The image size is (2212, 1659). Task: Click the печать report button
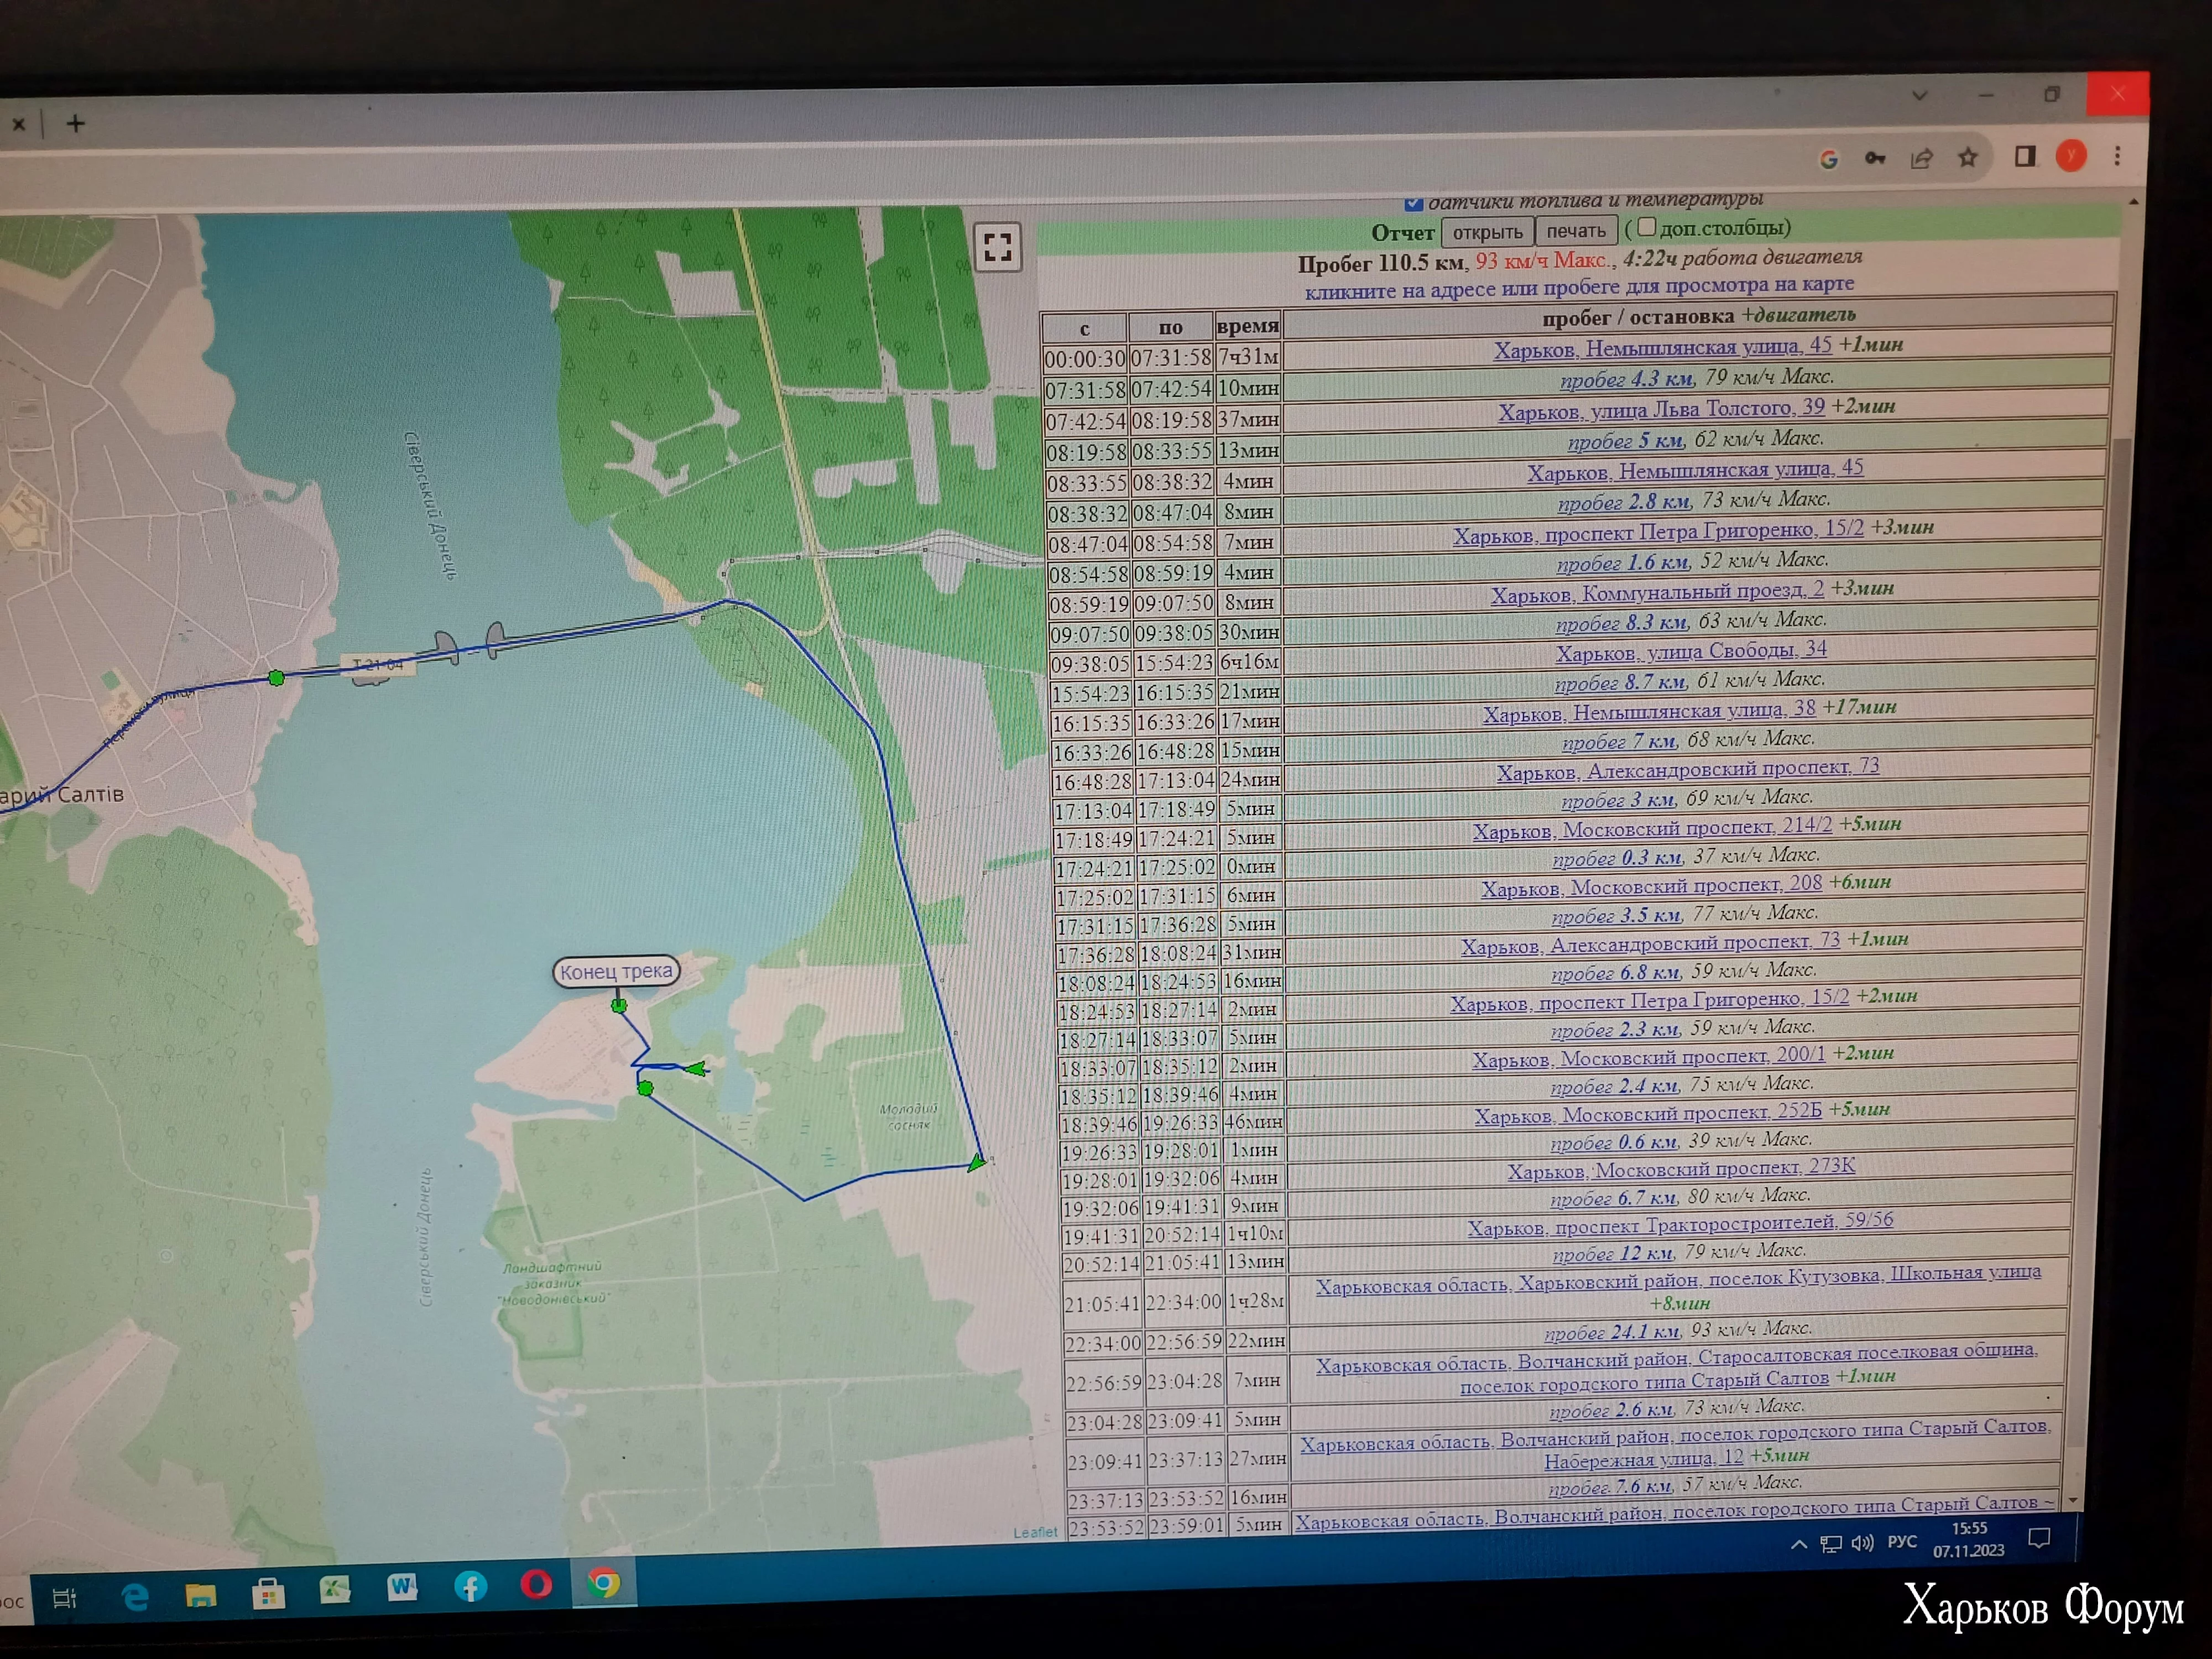click(1576, 230)
